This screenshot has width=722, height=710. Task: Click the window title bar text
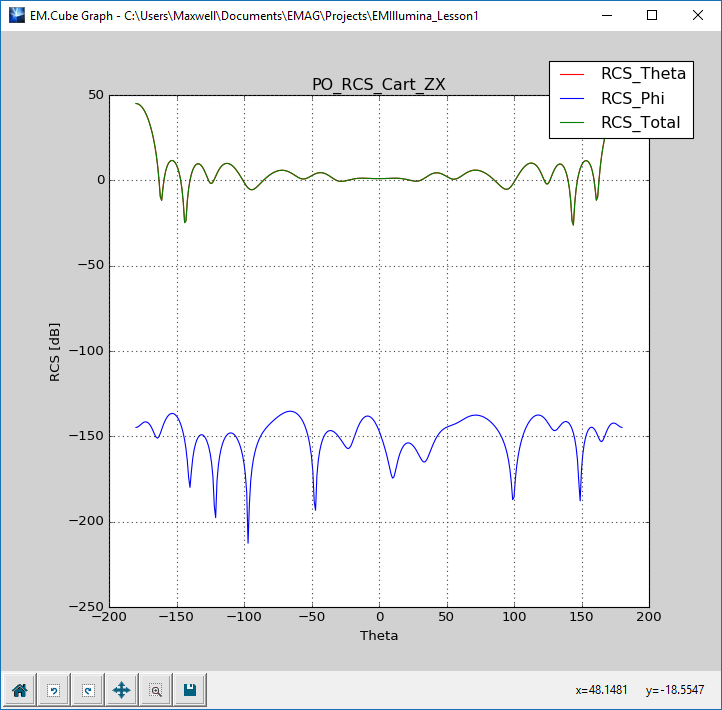[254, 16]
